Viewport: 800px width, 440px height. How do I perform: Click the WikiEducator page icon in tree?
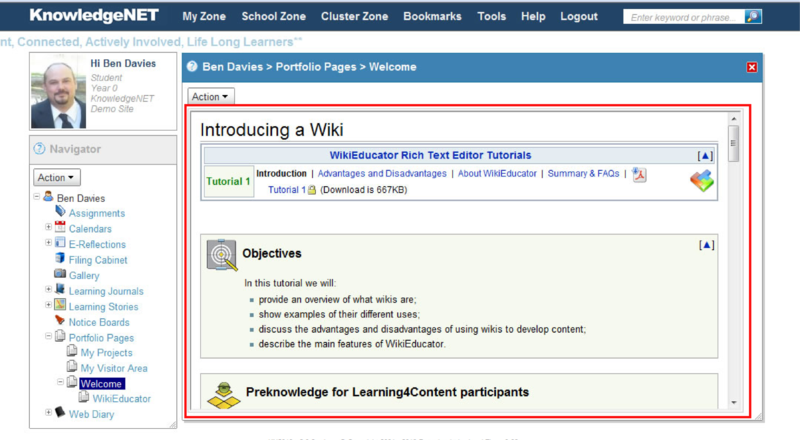coord(84,397)
